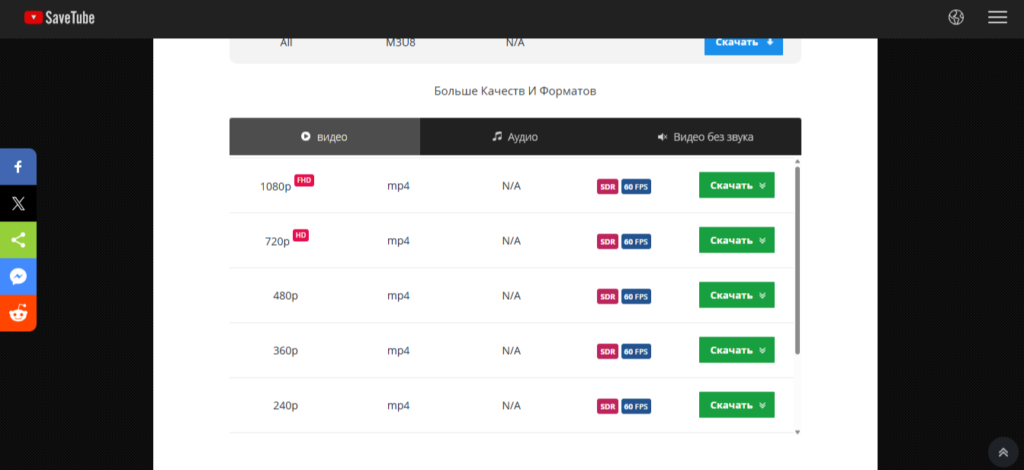Open the language globe icon

tap(956, 17)
